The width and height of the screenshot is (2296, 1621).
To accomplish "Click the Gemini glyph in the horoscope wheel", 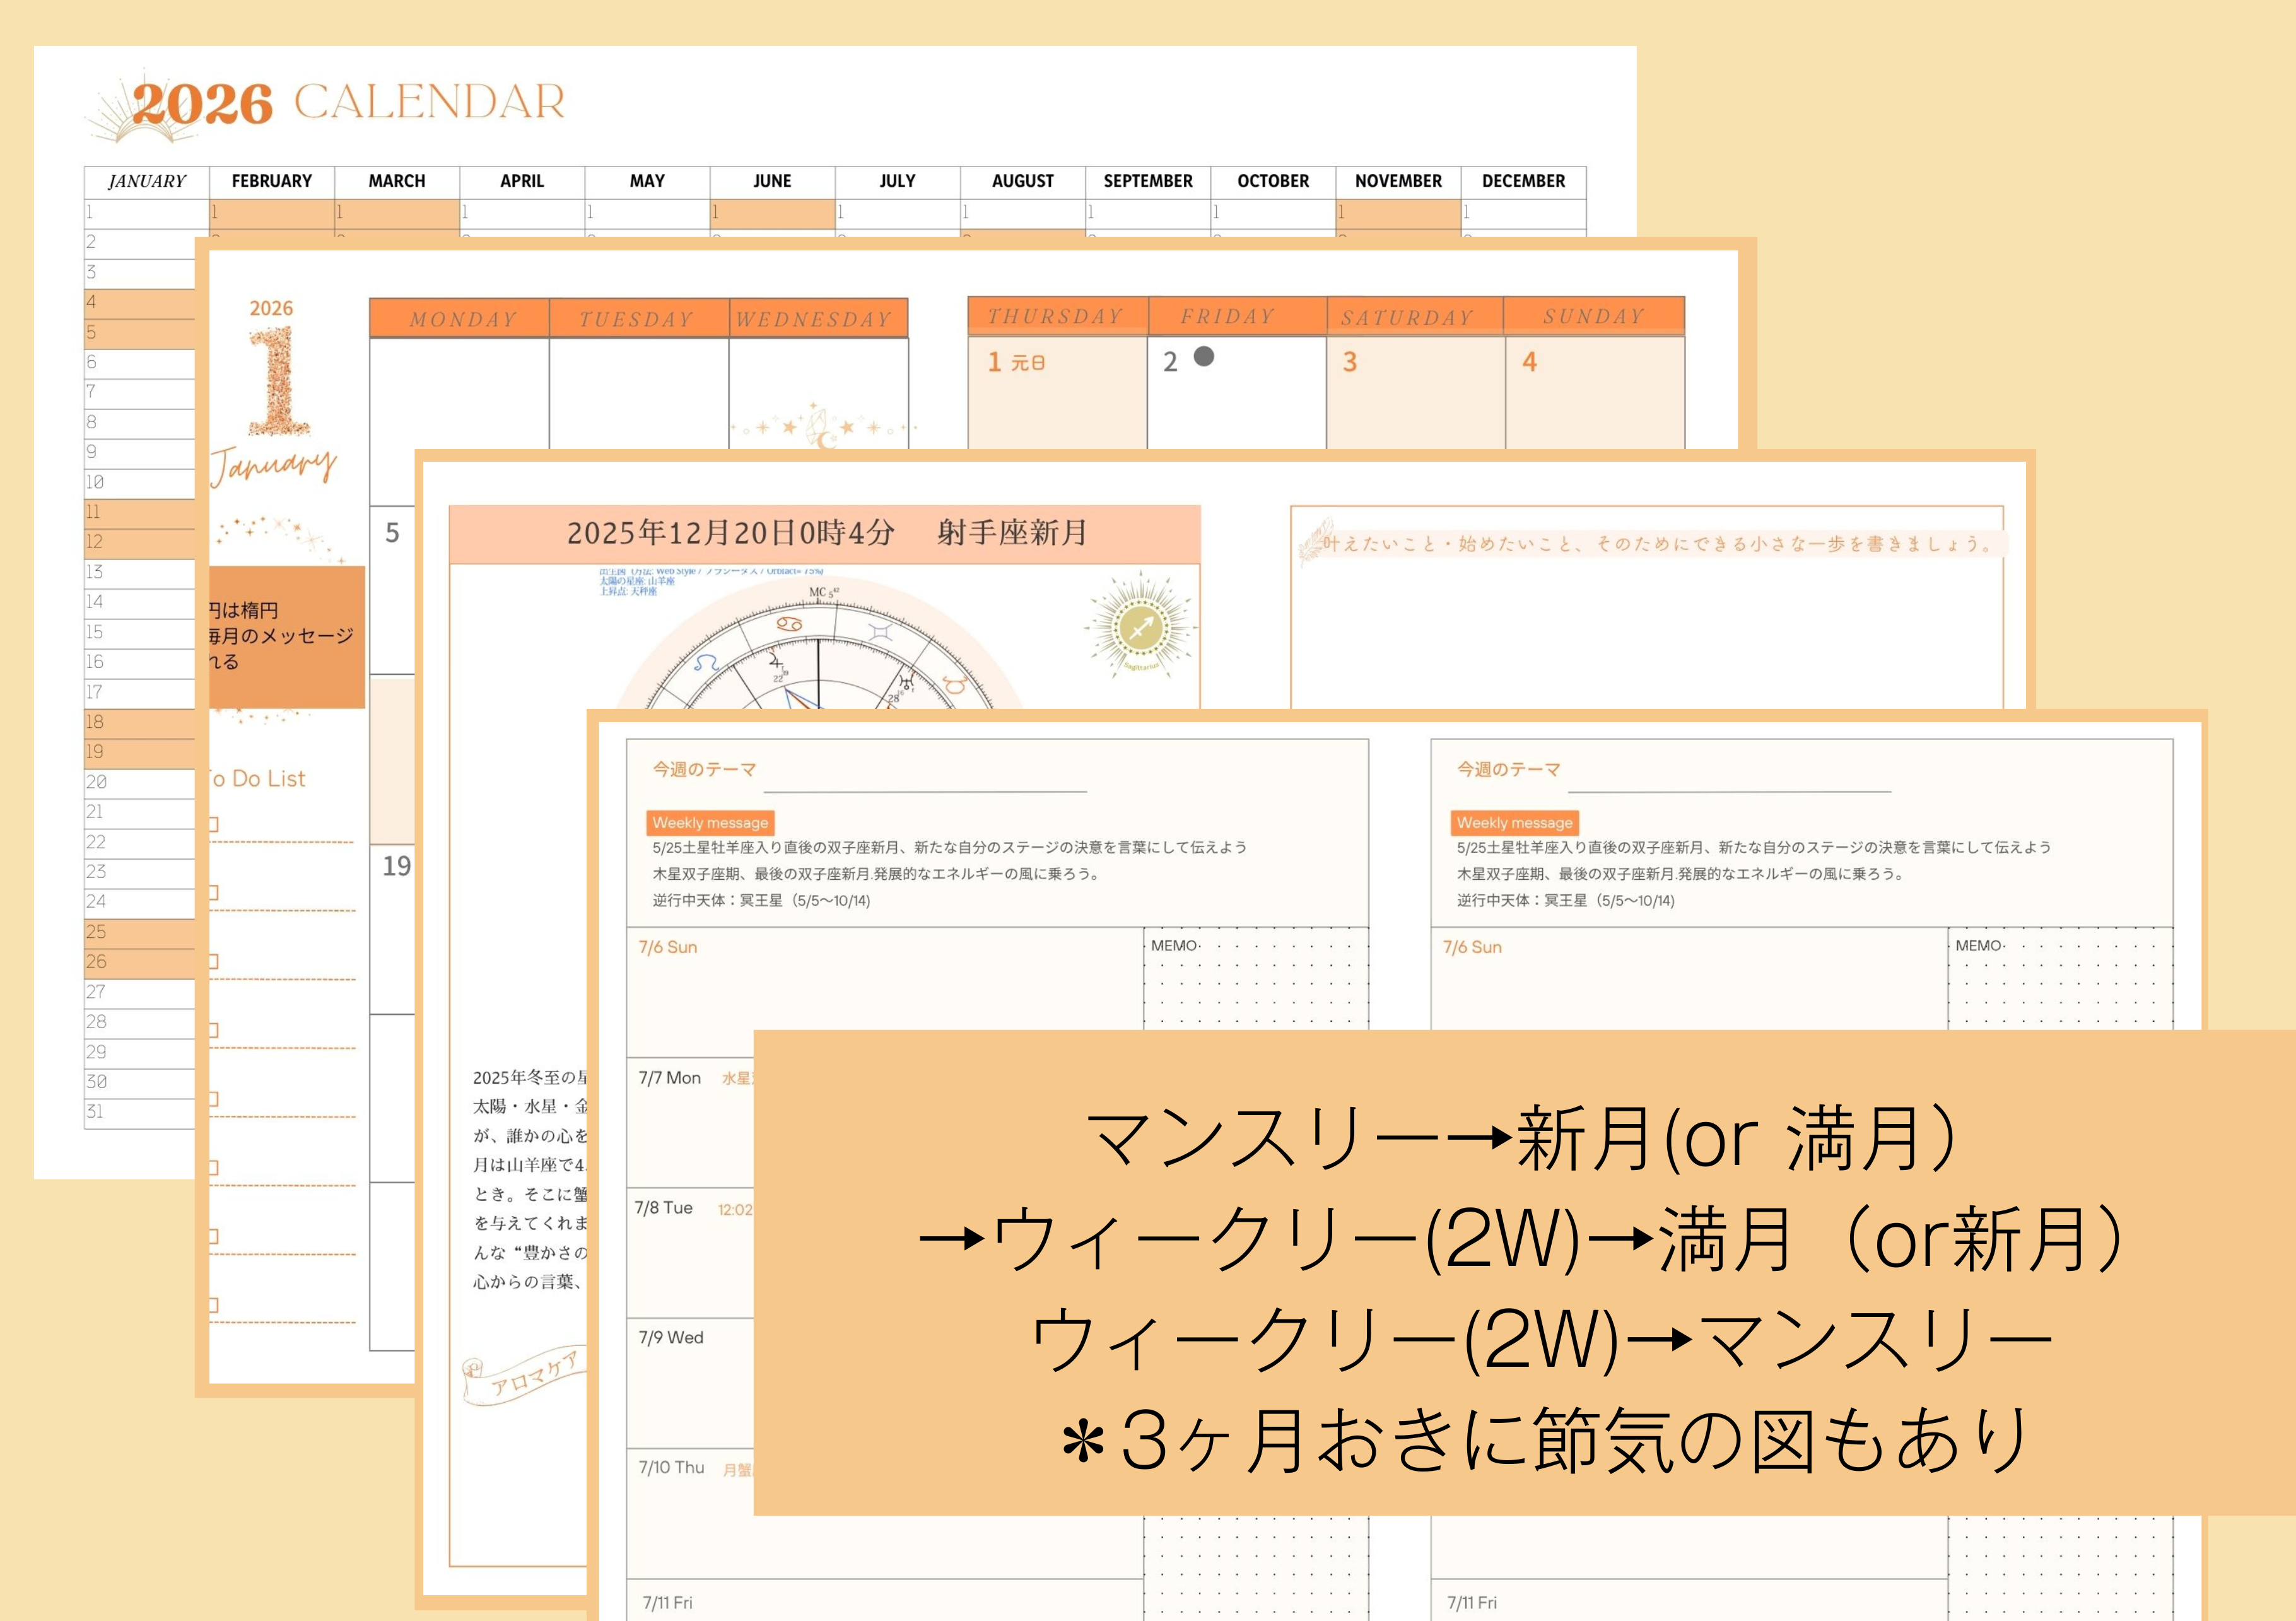I will [x=880, y=631].
